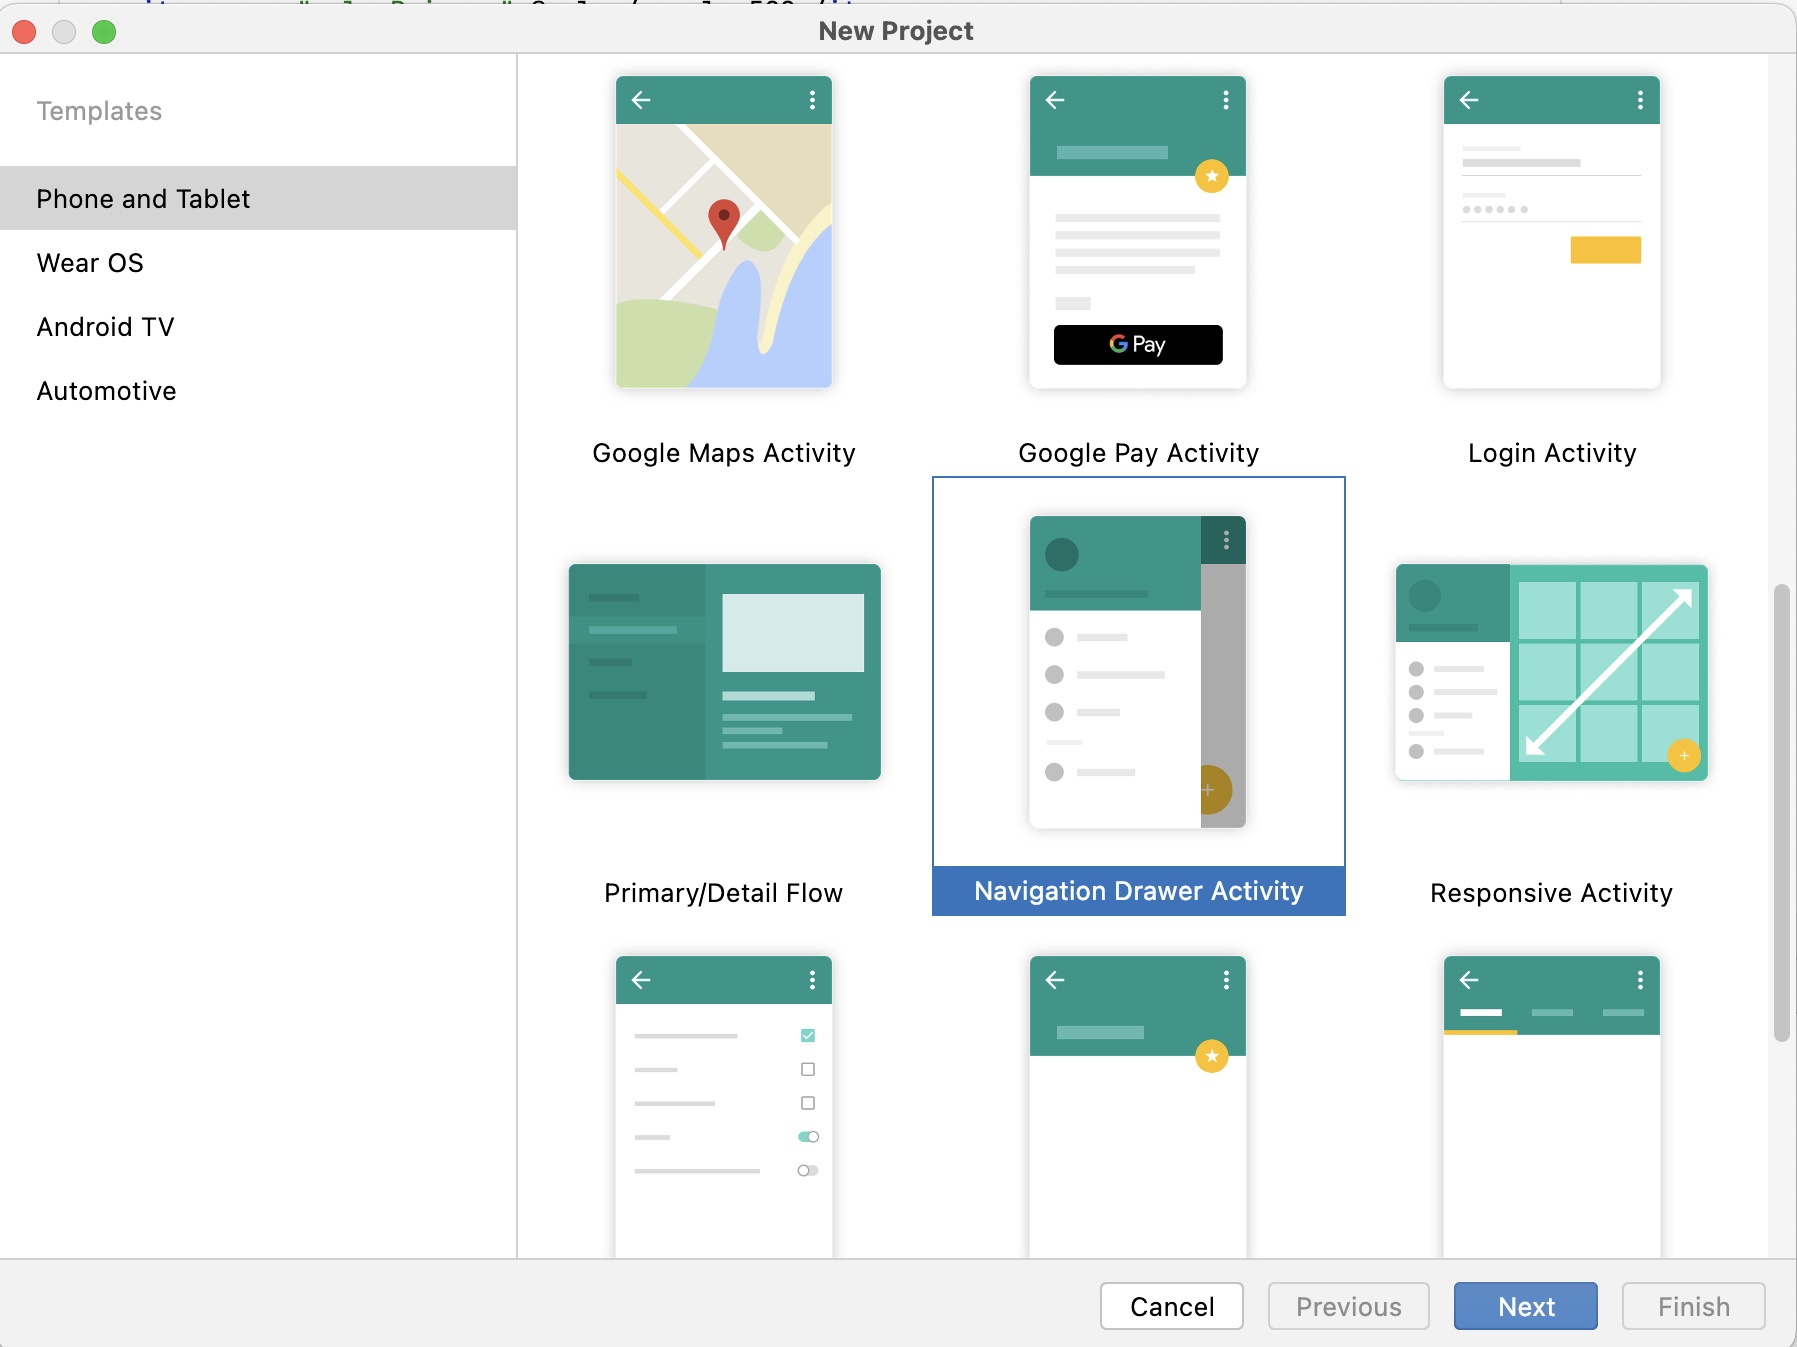Open the Android TV template category

(x=105, y=326)
